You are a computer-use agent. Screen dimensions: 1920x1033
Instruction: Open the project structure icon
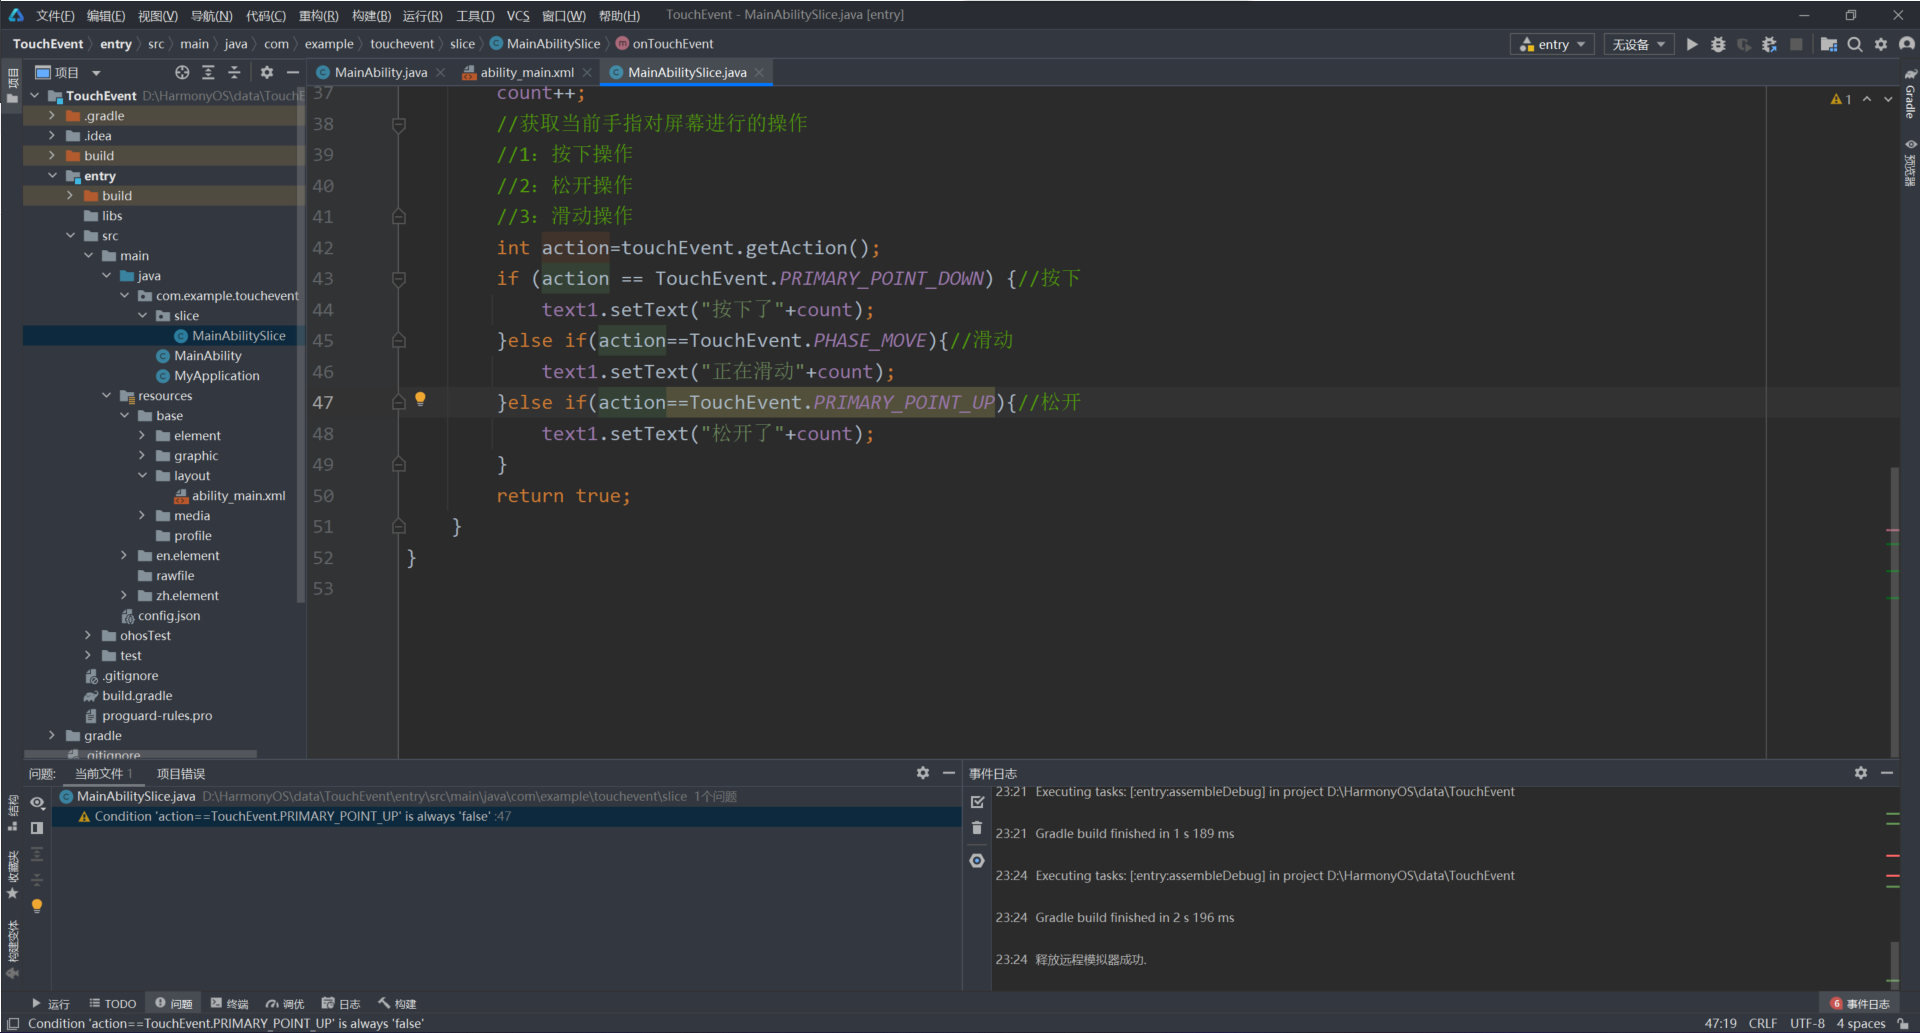point(1828,44)
